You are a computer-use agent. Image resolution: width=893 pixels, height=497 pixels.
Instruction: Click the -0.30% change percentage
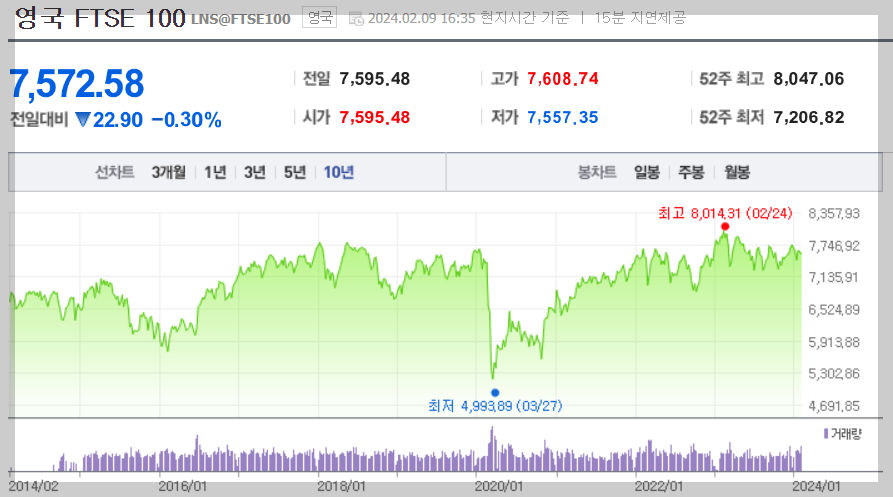click(x=186, y=120)
